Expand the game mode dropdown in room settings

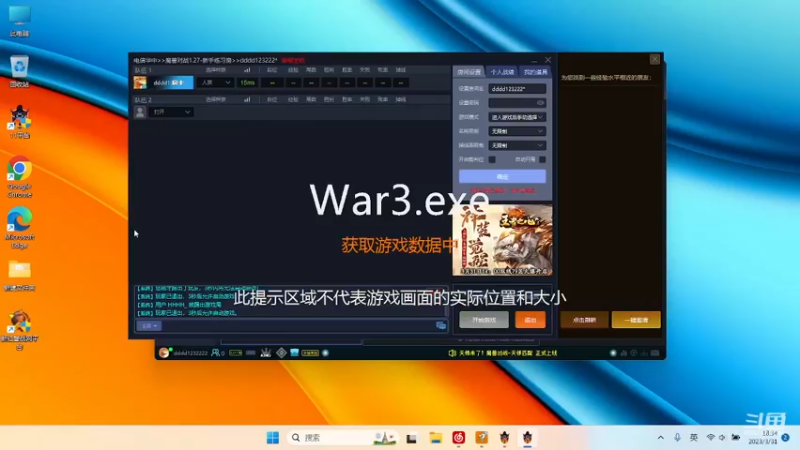click(x=517, y=117)
